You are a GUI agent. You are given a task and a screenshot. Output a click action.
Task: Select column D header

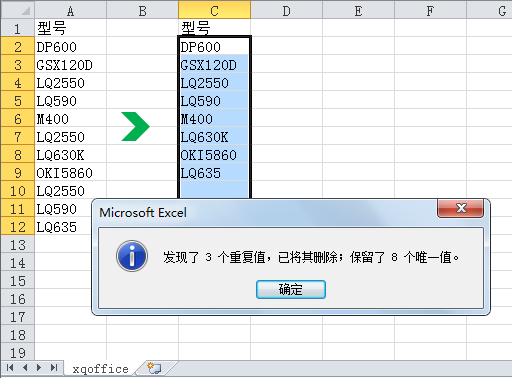[x=286, y=10]
